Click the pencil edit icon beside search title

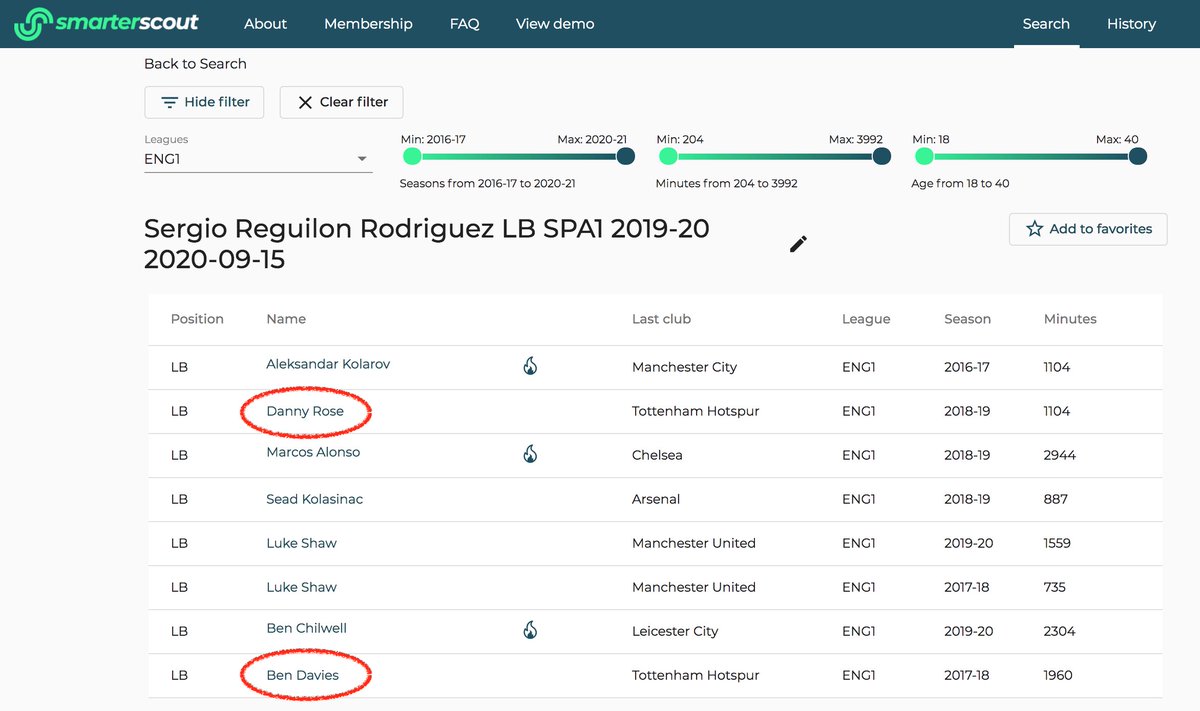(798, 244)
